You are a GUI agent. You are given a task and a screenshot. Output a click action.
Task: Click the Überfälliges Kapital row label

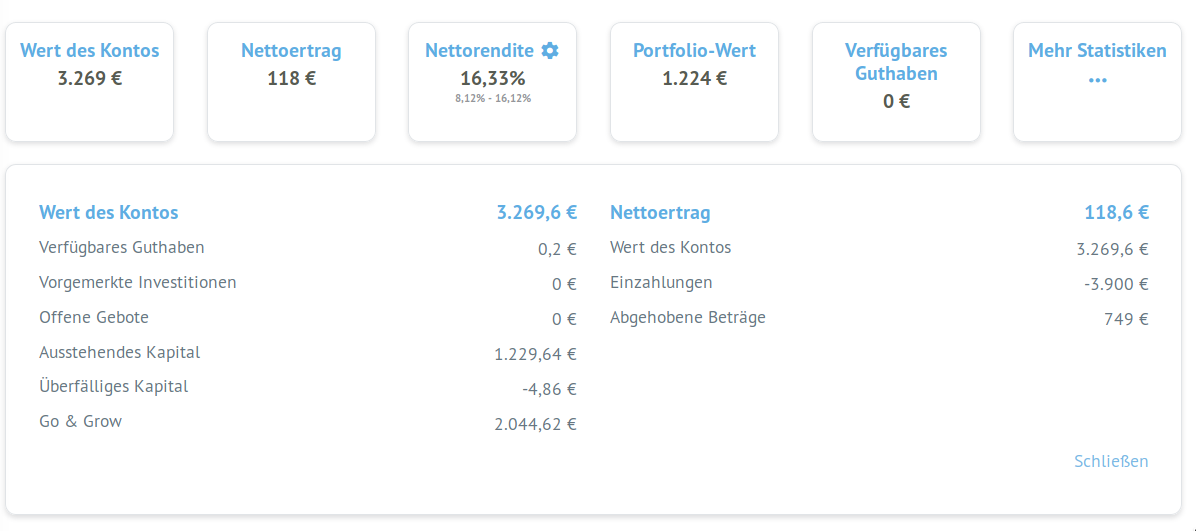coord(114,386)
